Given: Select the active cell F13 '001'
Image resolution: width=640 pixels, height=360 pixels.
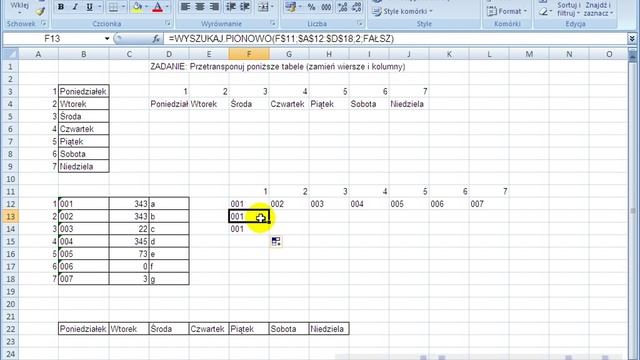Looking at the screenshot, I should click(x=249, y=216).
